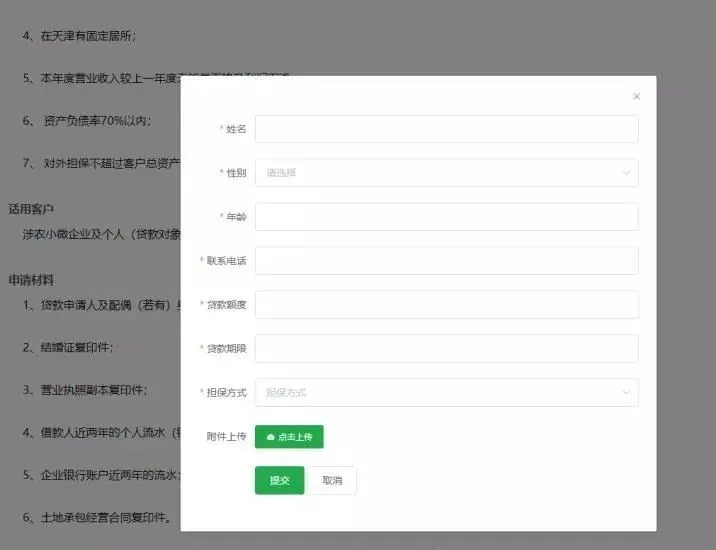Submit the form with 提交 button
The image size is (716, 550).
279,481
